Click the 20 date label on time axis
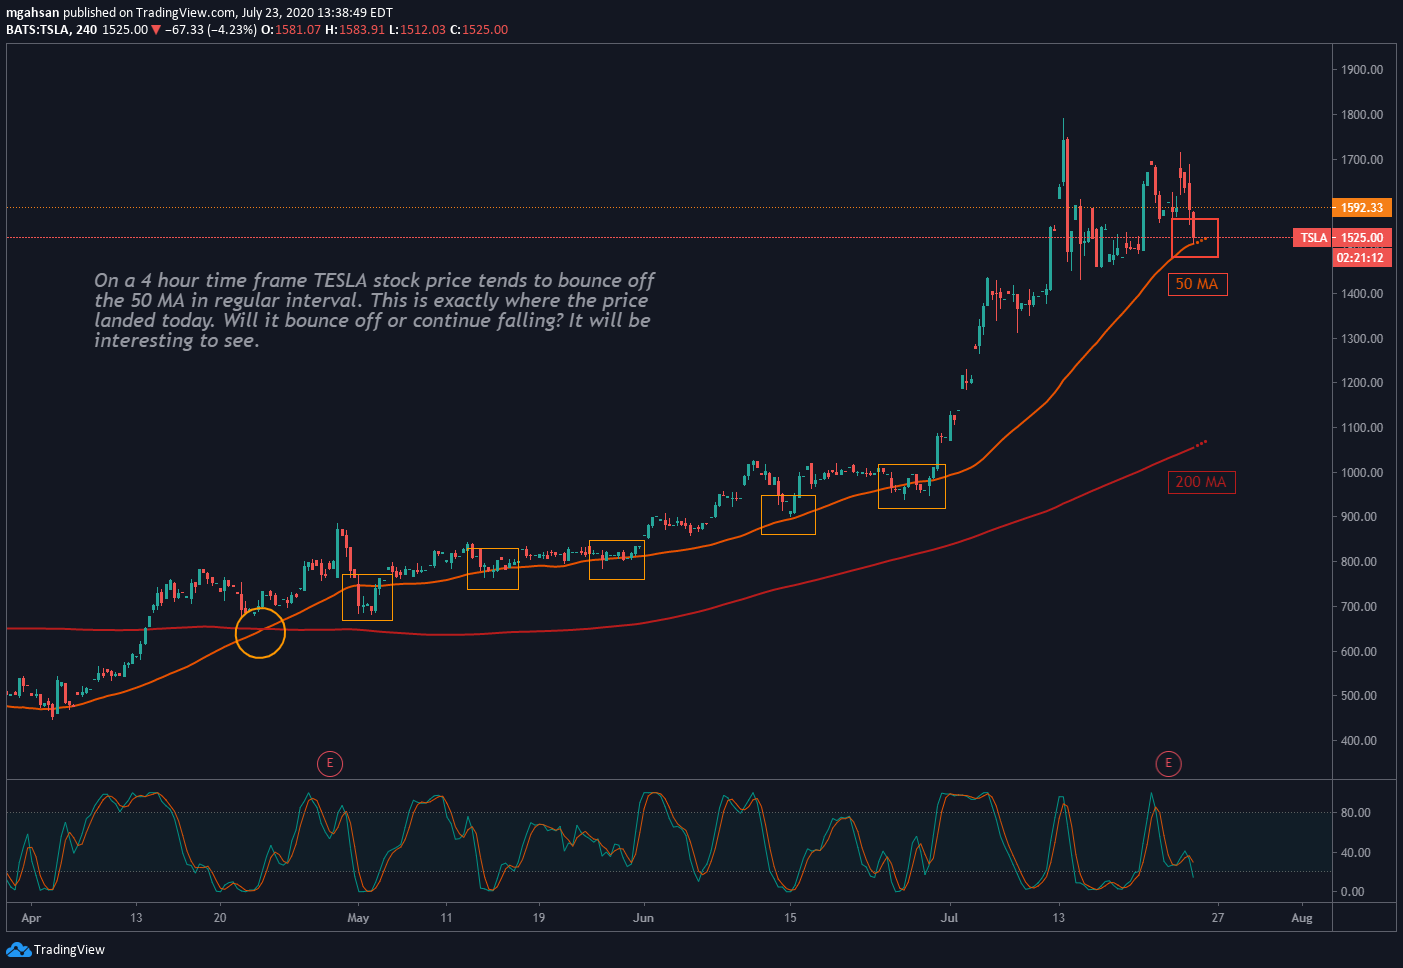 221,918
